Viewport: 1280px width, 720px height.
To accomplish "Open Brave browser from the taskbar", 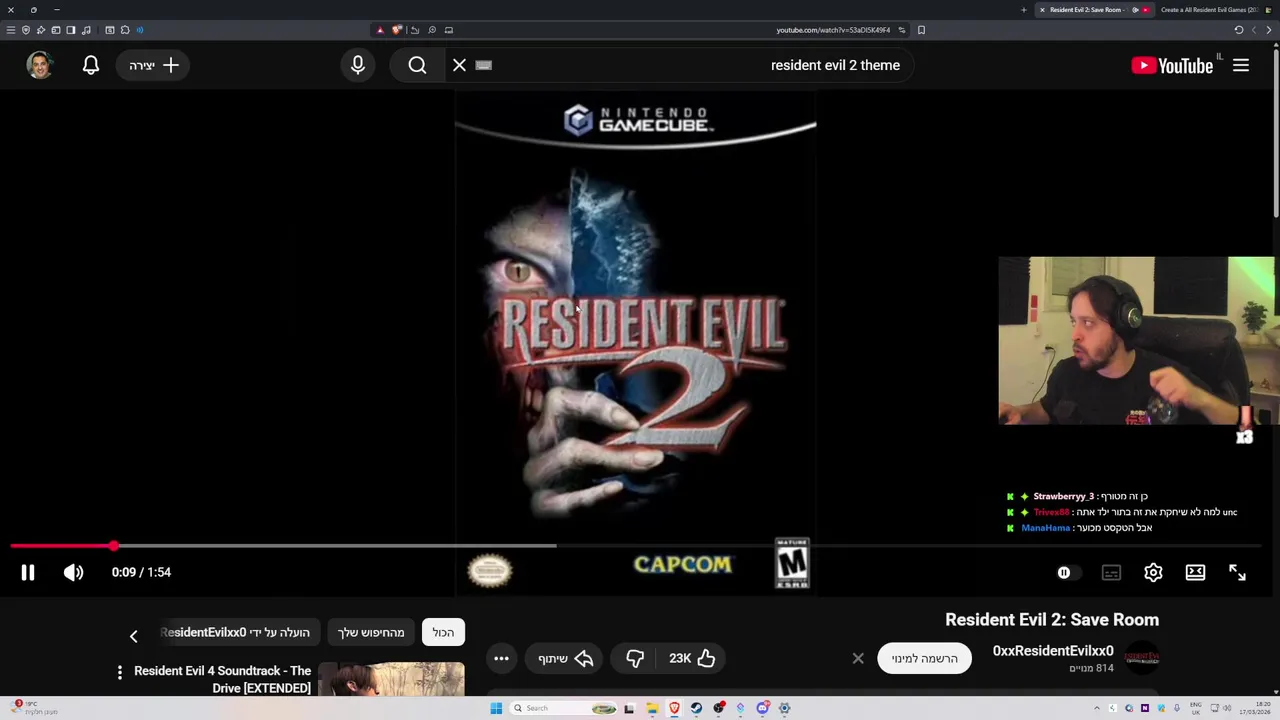I will (x=674, y=708).
